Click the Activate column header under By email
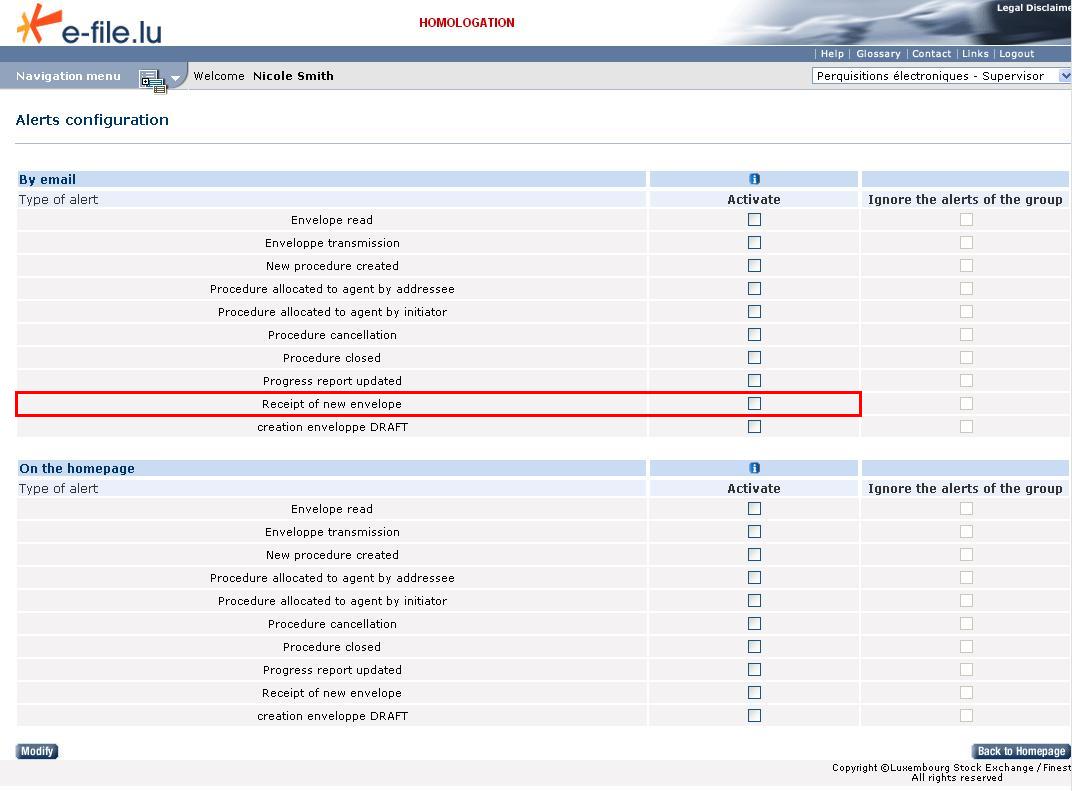 coord(753,200)
